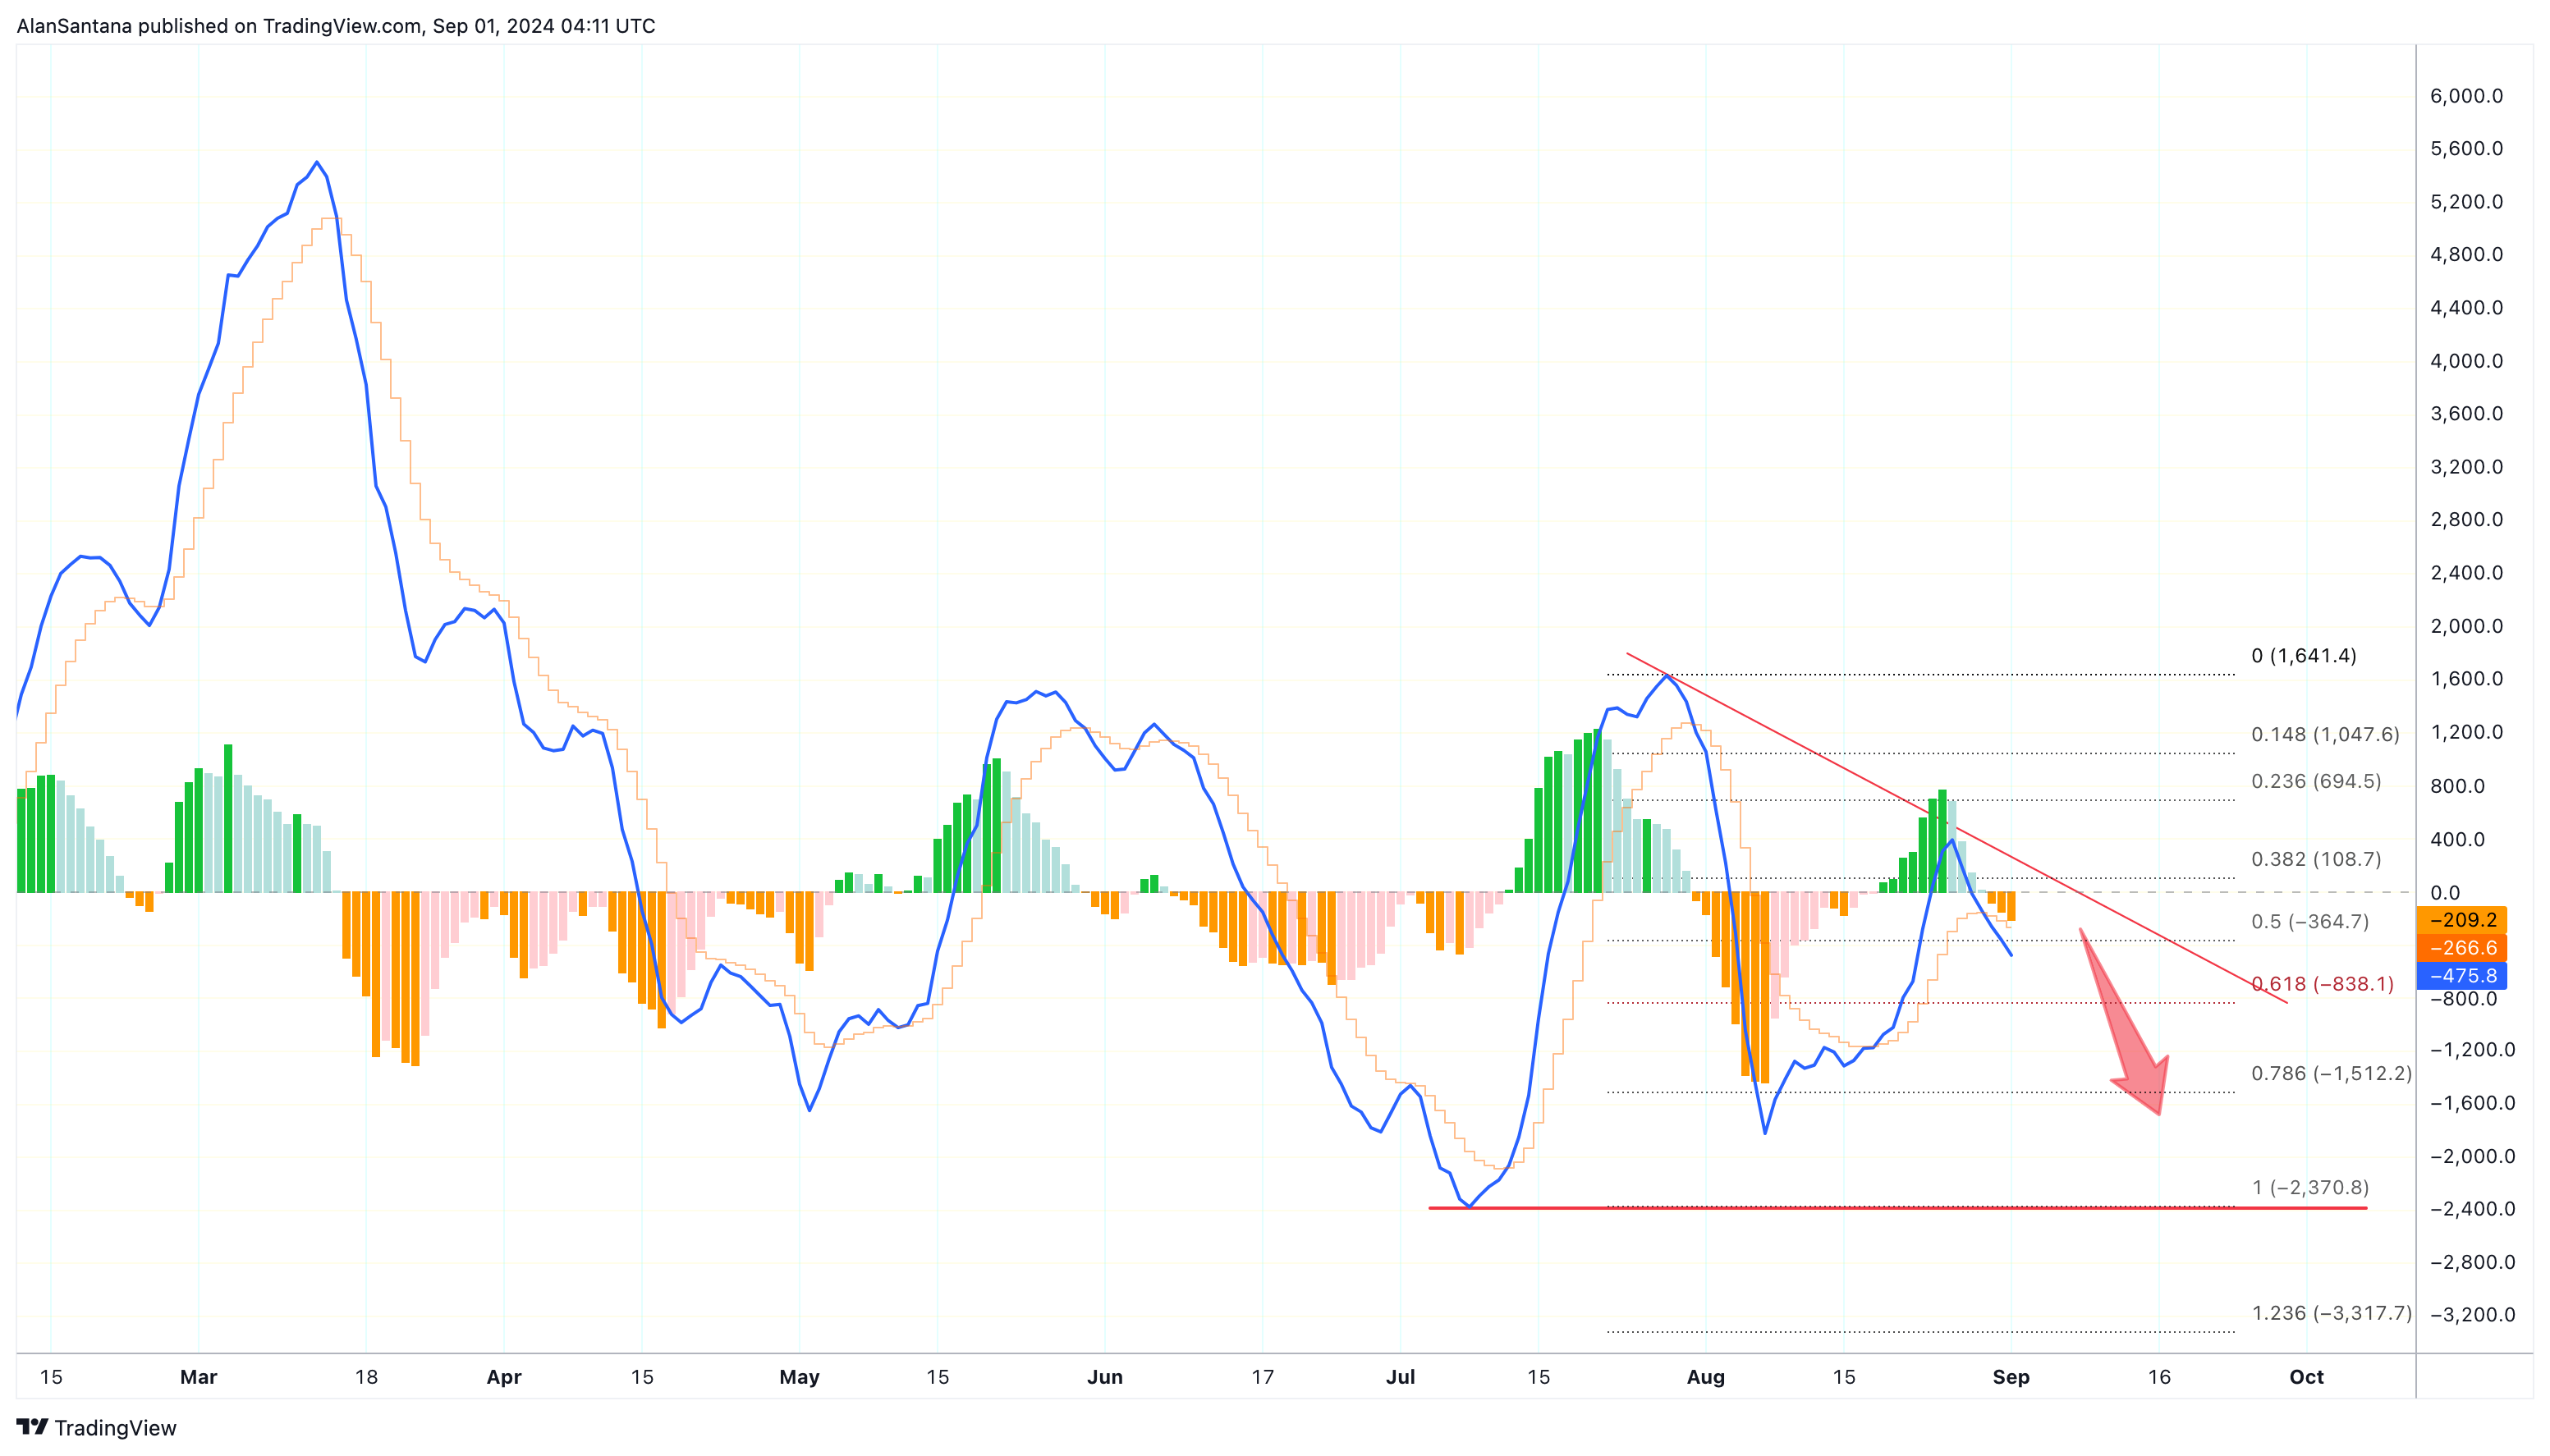Click the −3,200.0 price axis label
The image size is (2550, 1456).
coord(2472,1314)
